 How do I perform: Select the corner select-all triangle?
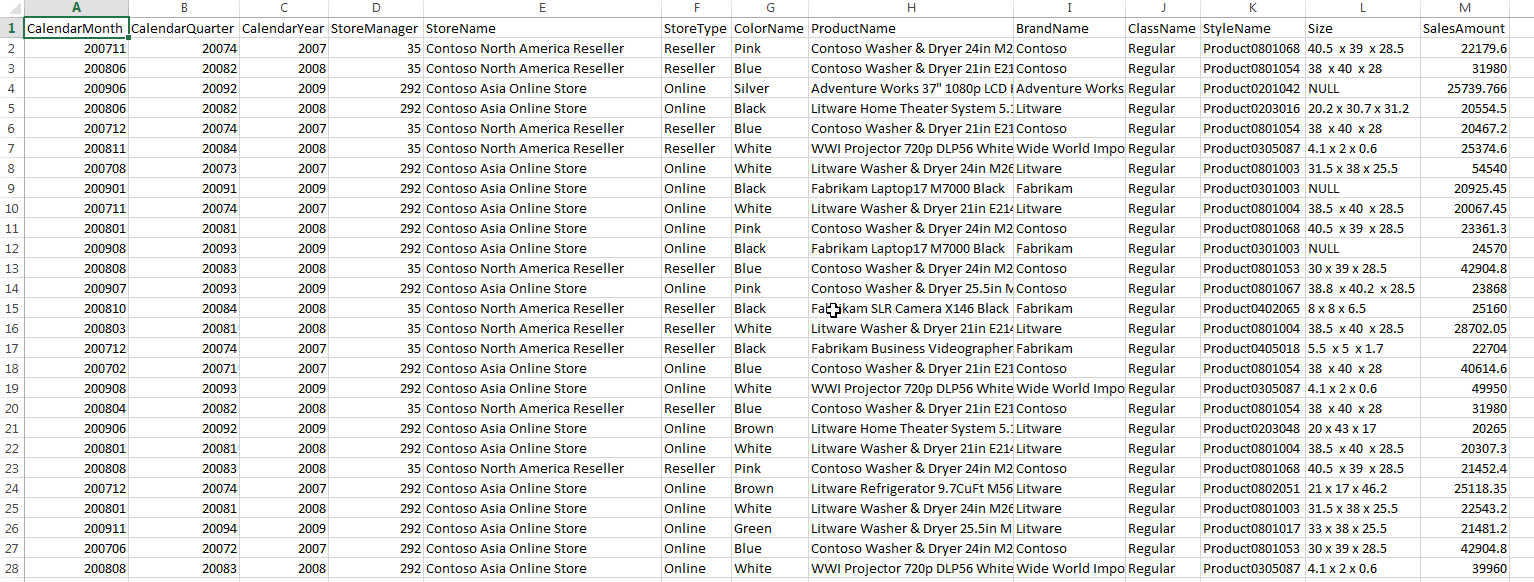(x=12, y=8)
